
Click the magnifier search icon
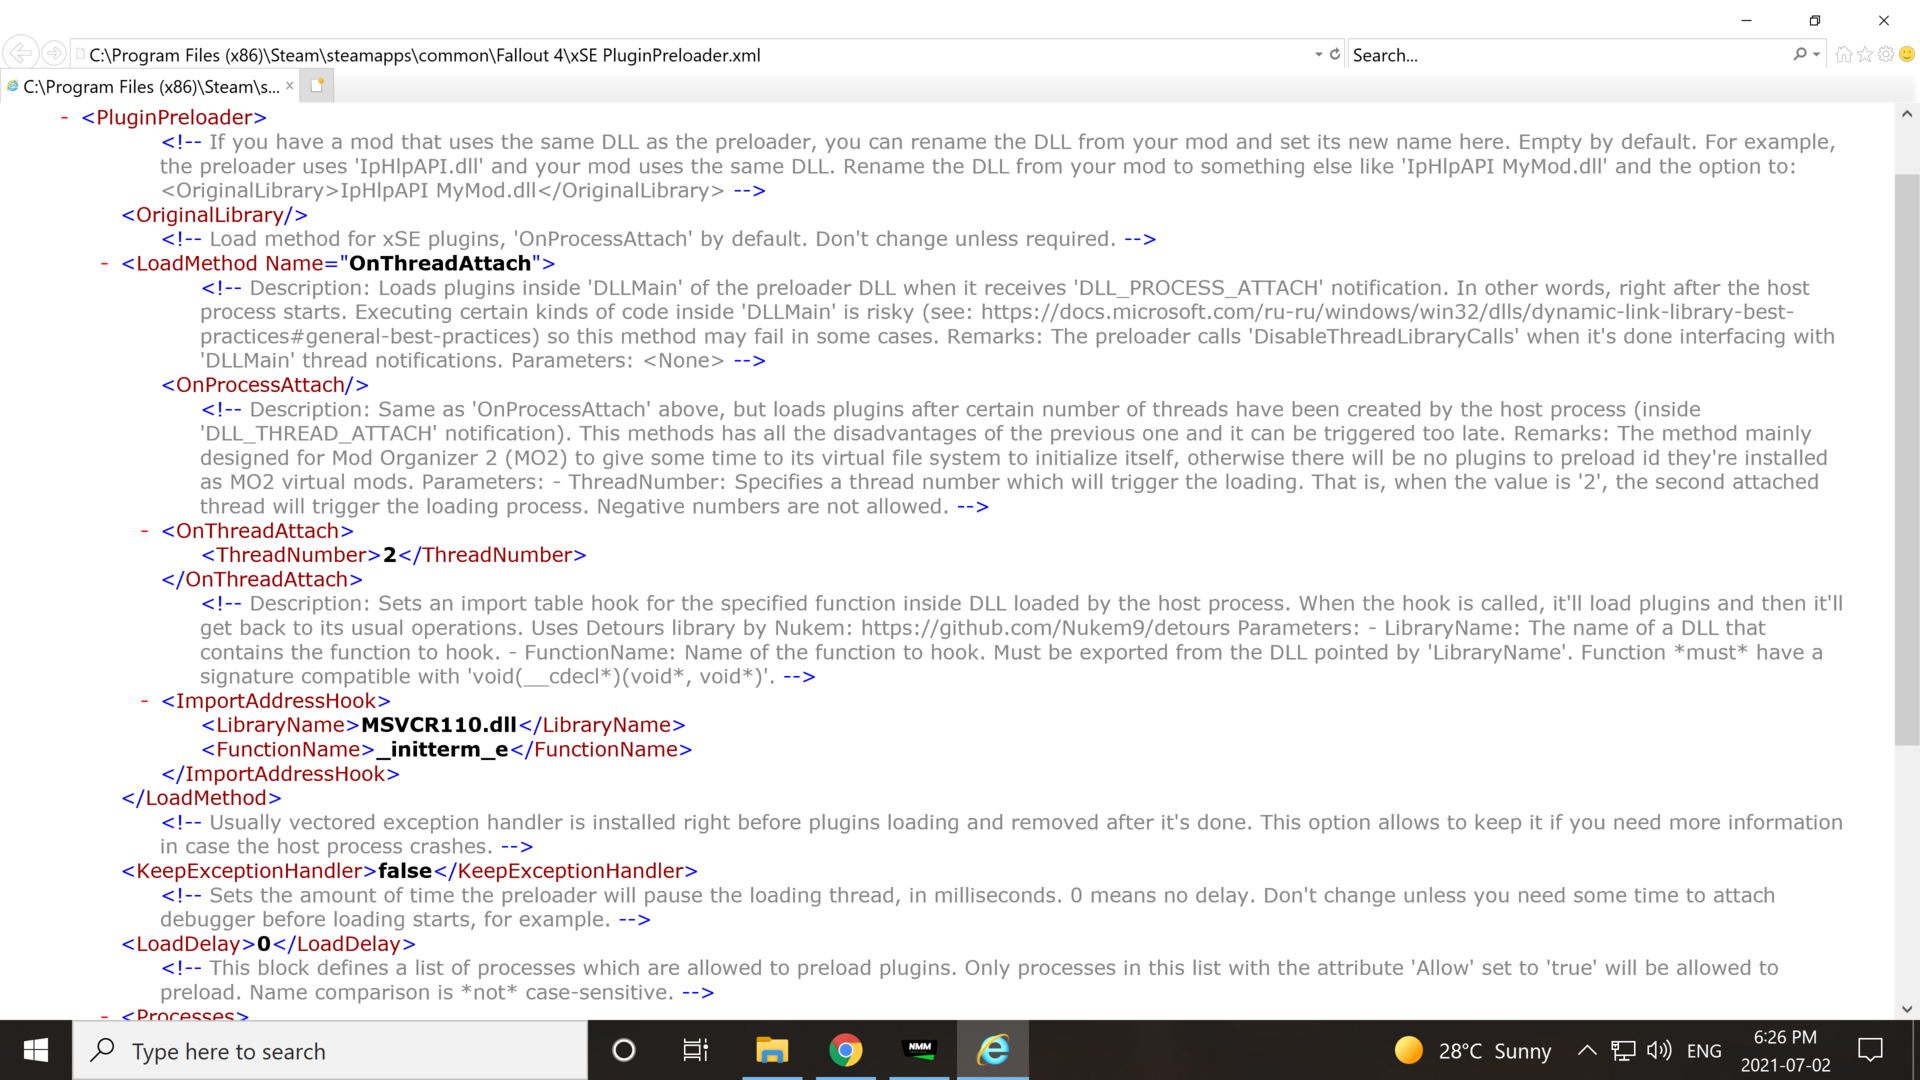(x=1800, y=54)
